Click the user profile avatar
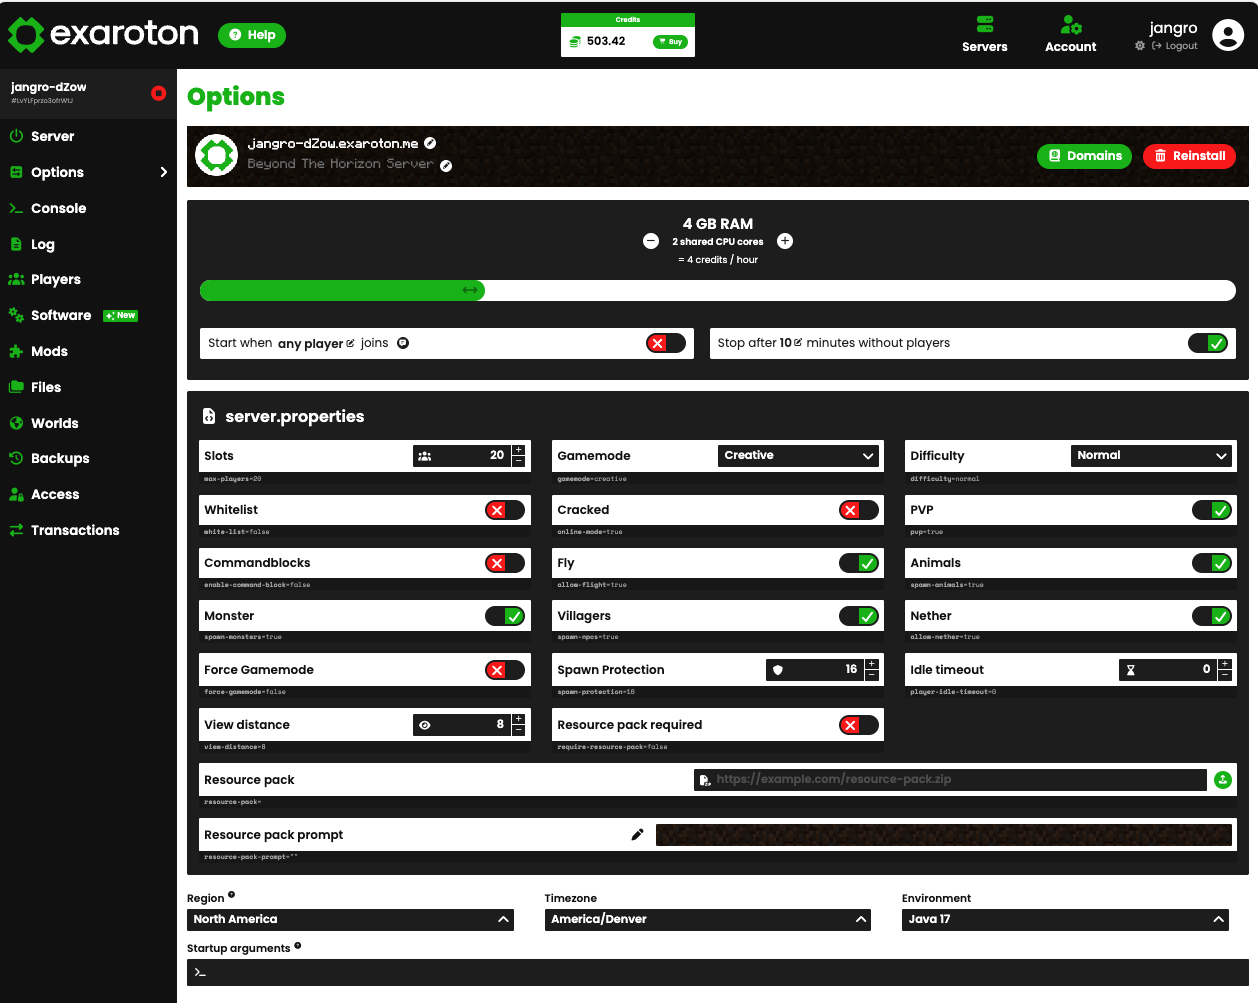Image resolution: width=1258 pixels, height=1003 pixels. tap(1228, 35)
